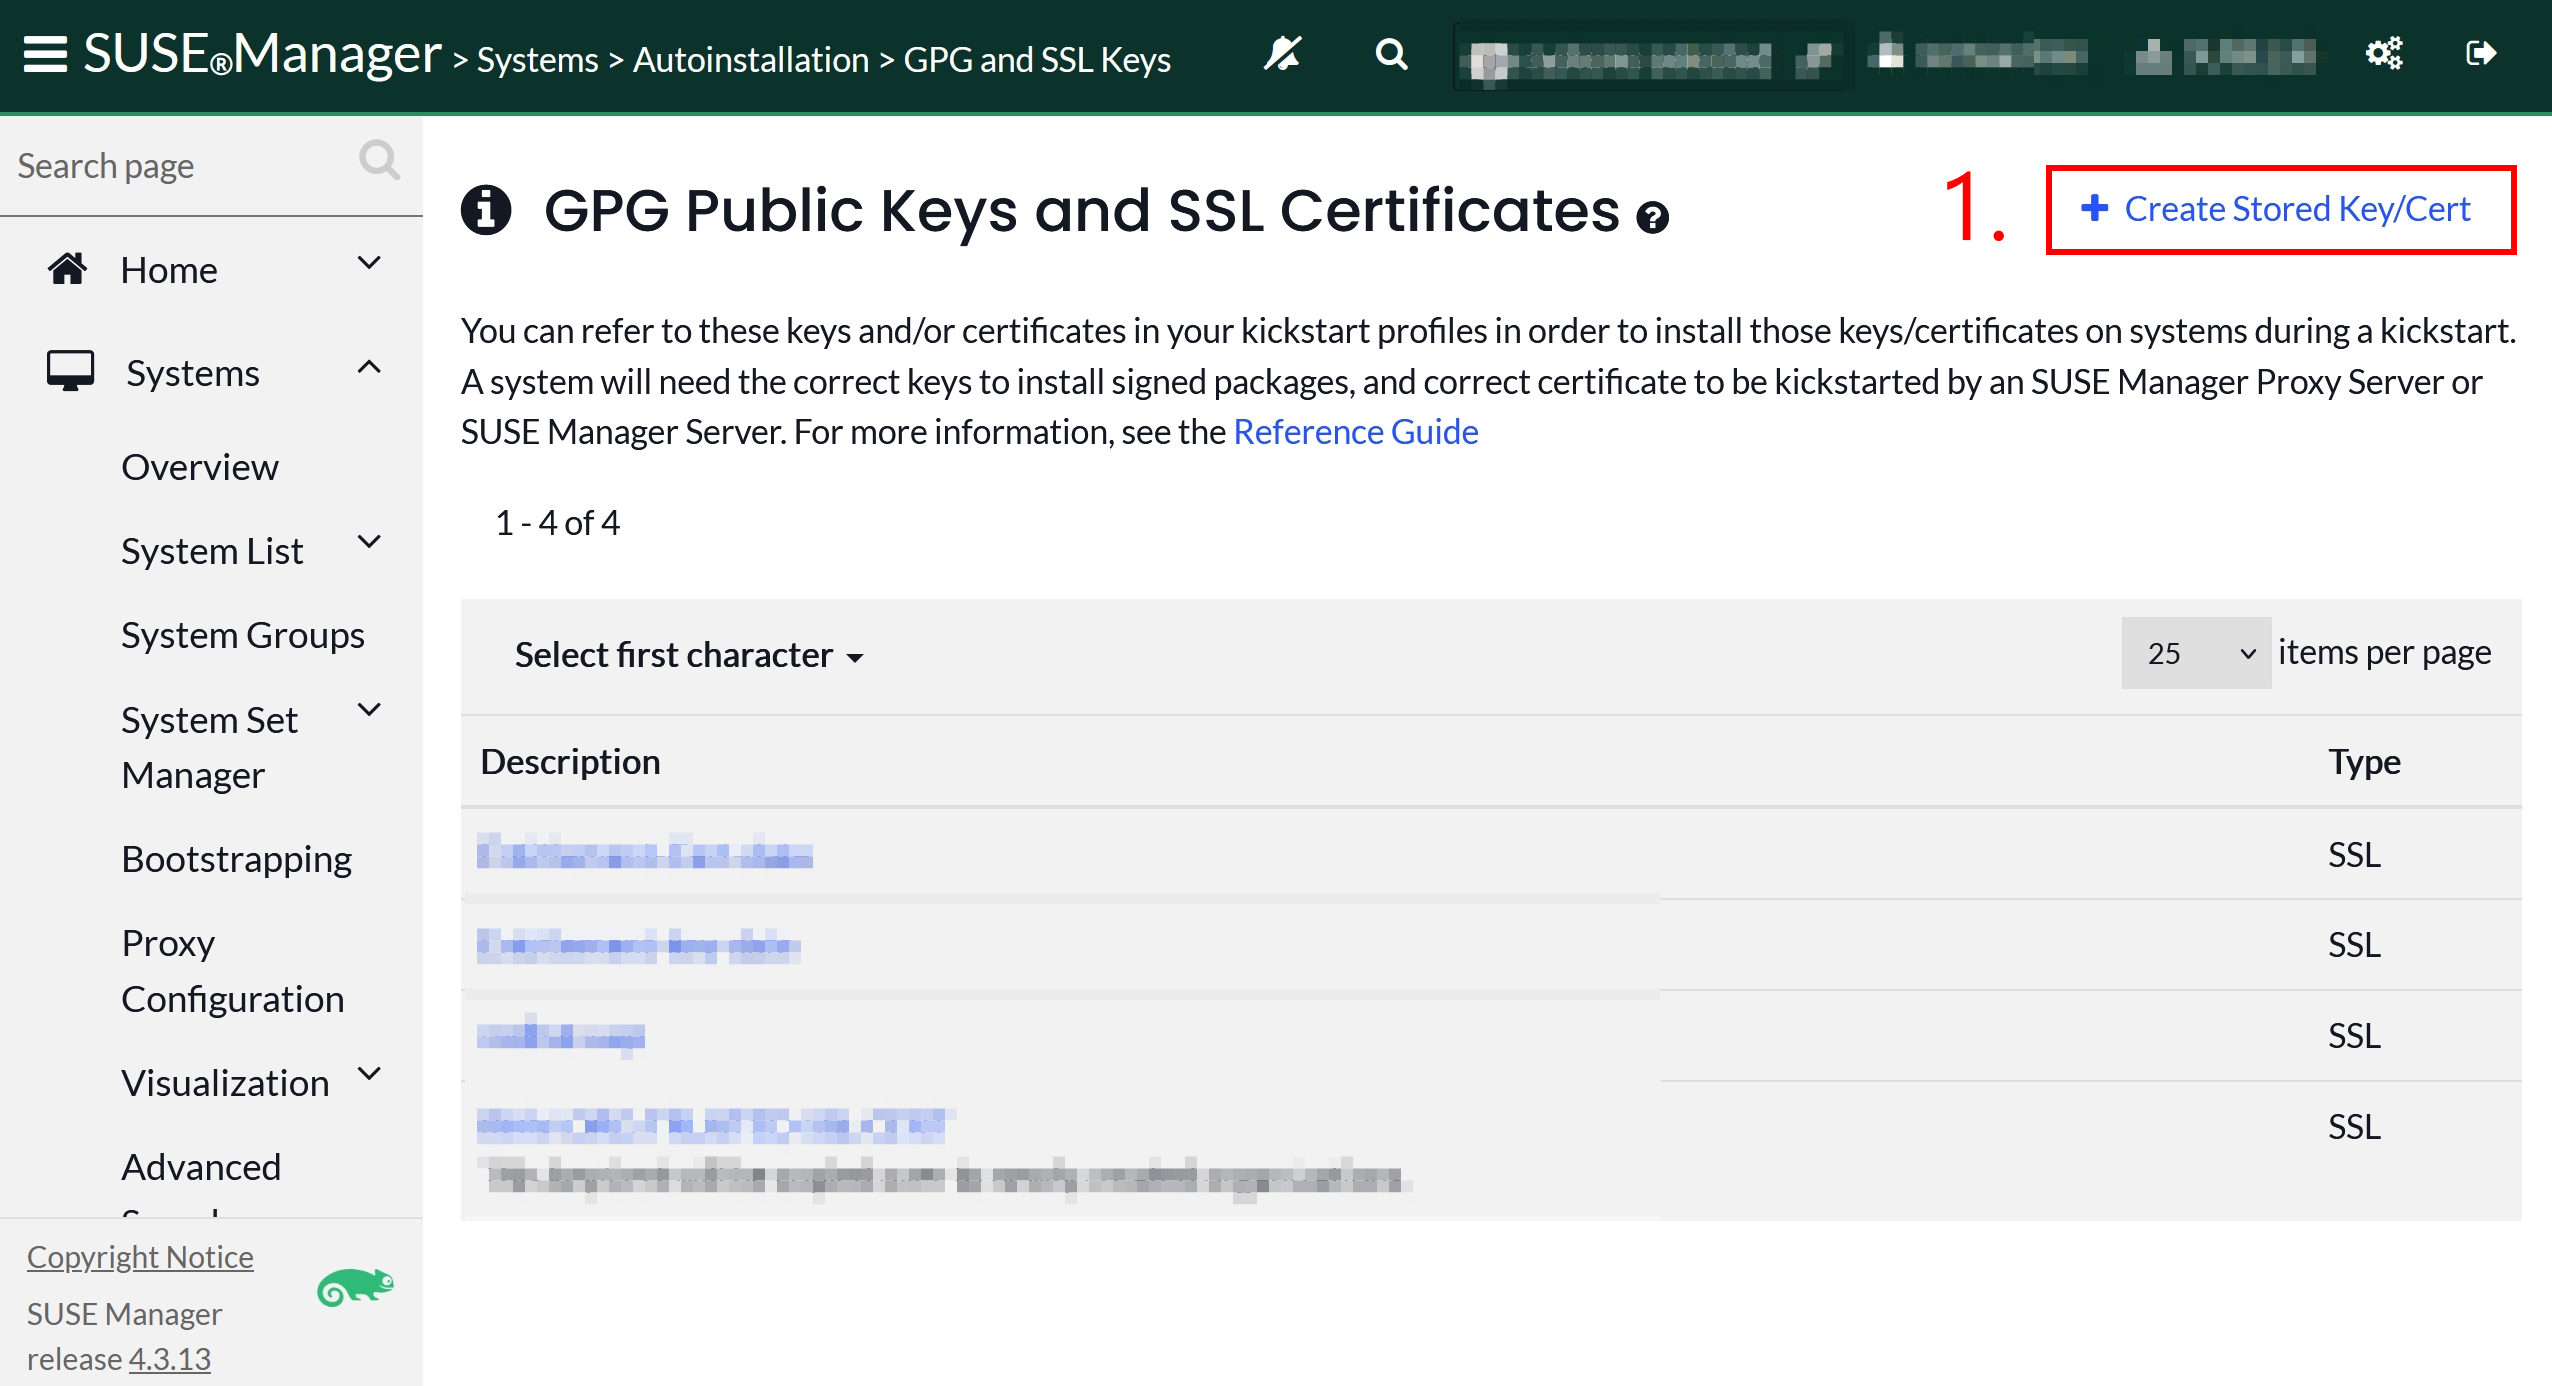Click the Description column header
2552x1386 pixels.
point(570,762)
